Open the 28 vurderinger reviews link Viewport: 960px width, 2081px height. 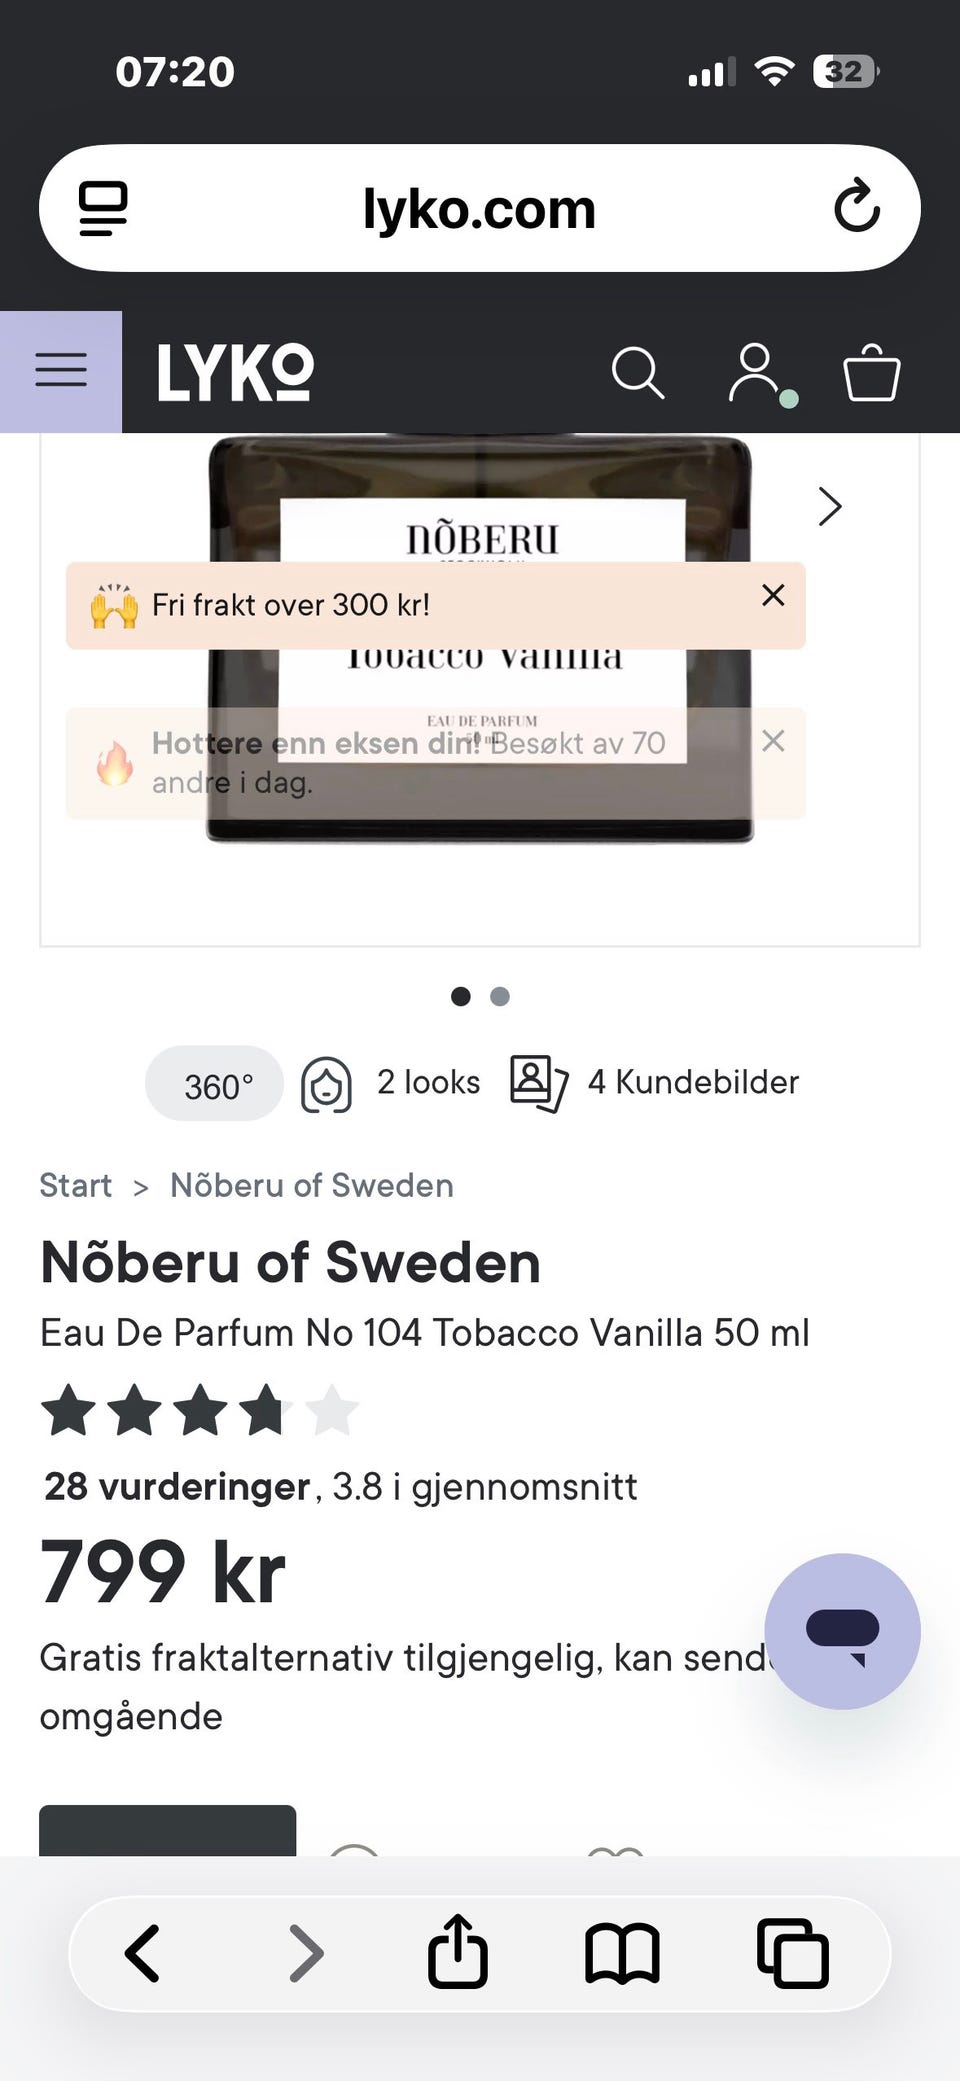pos(177,1487)
